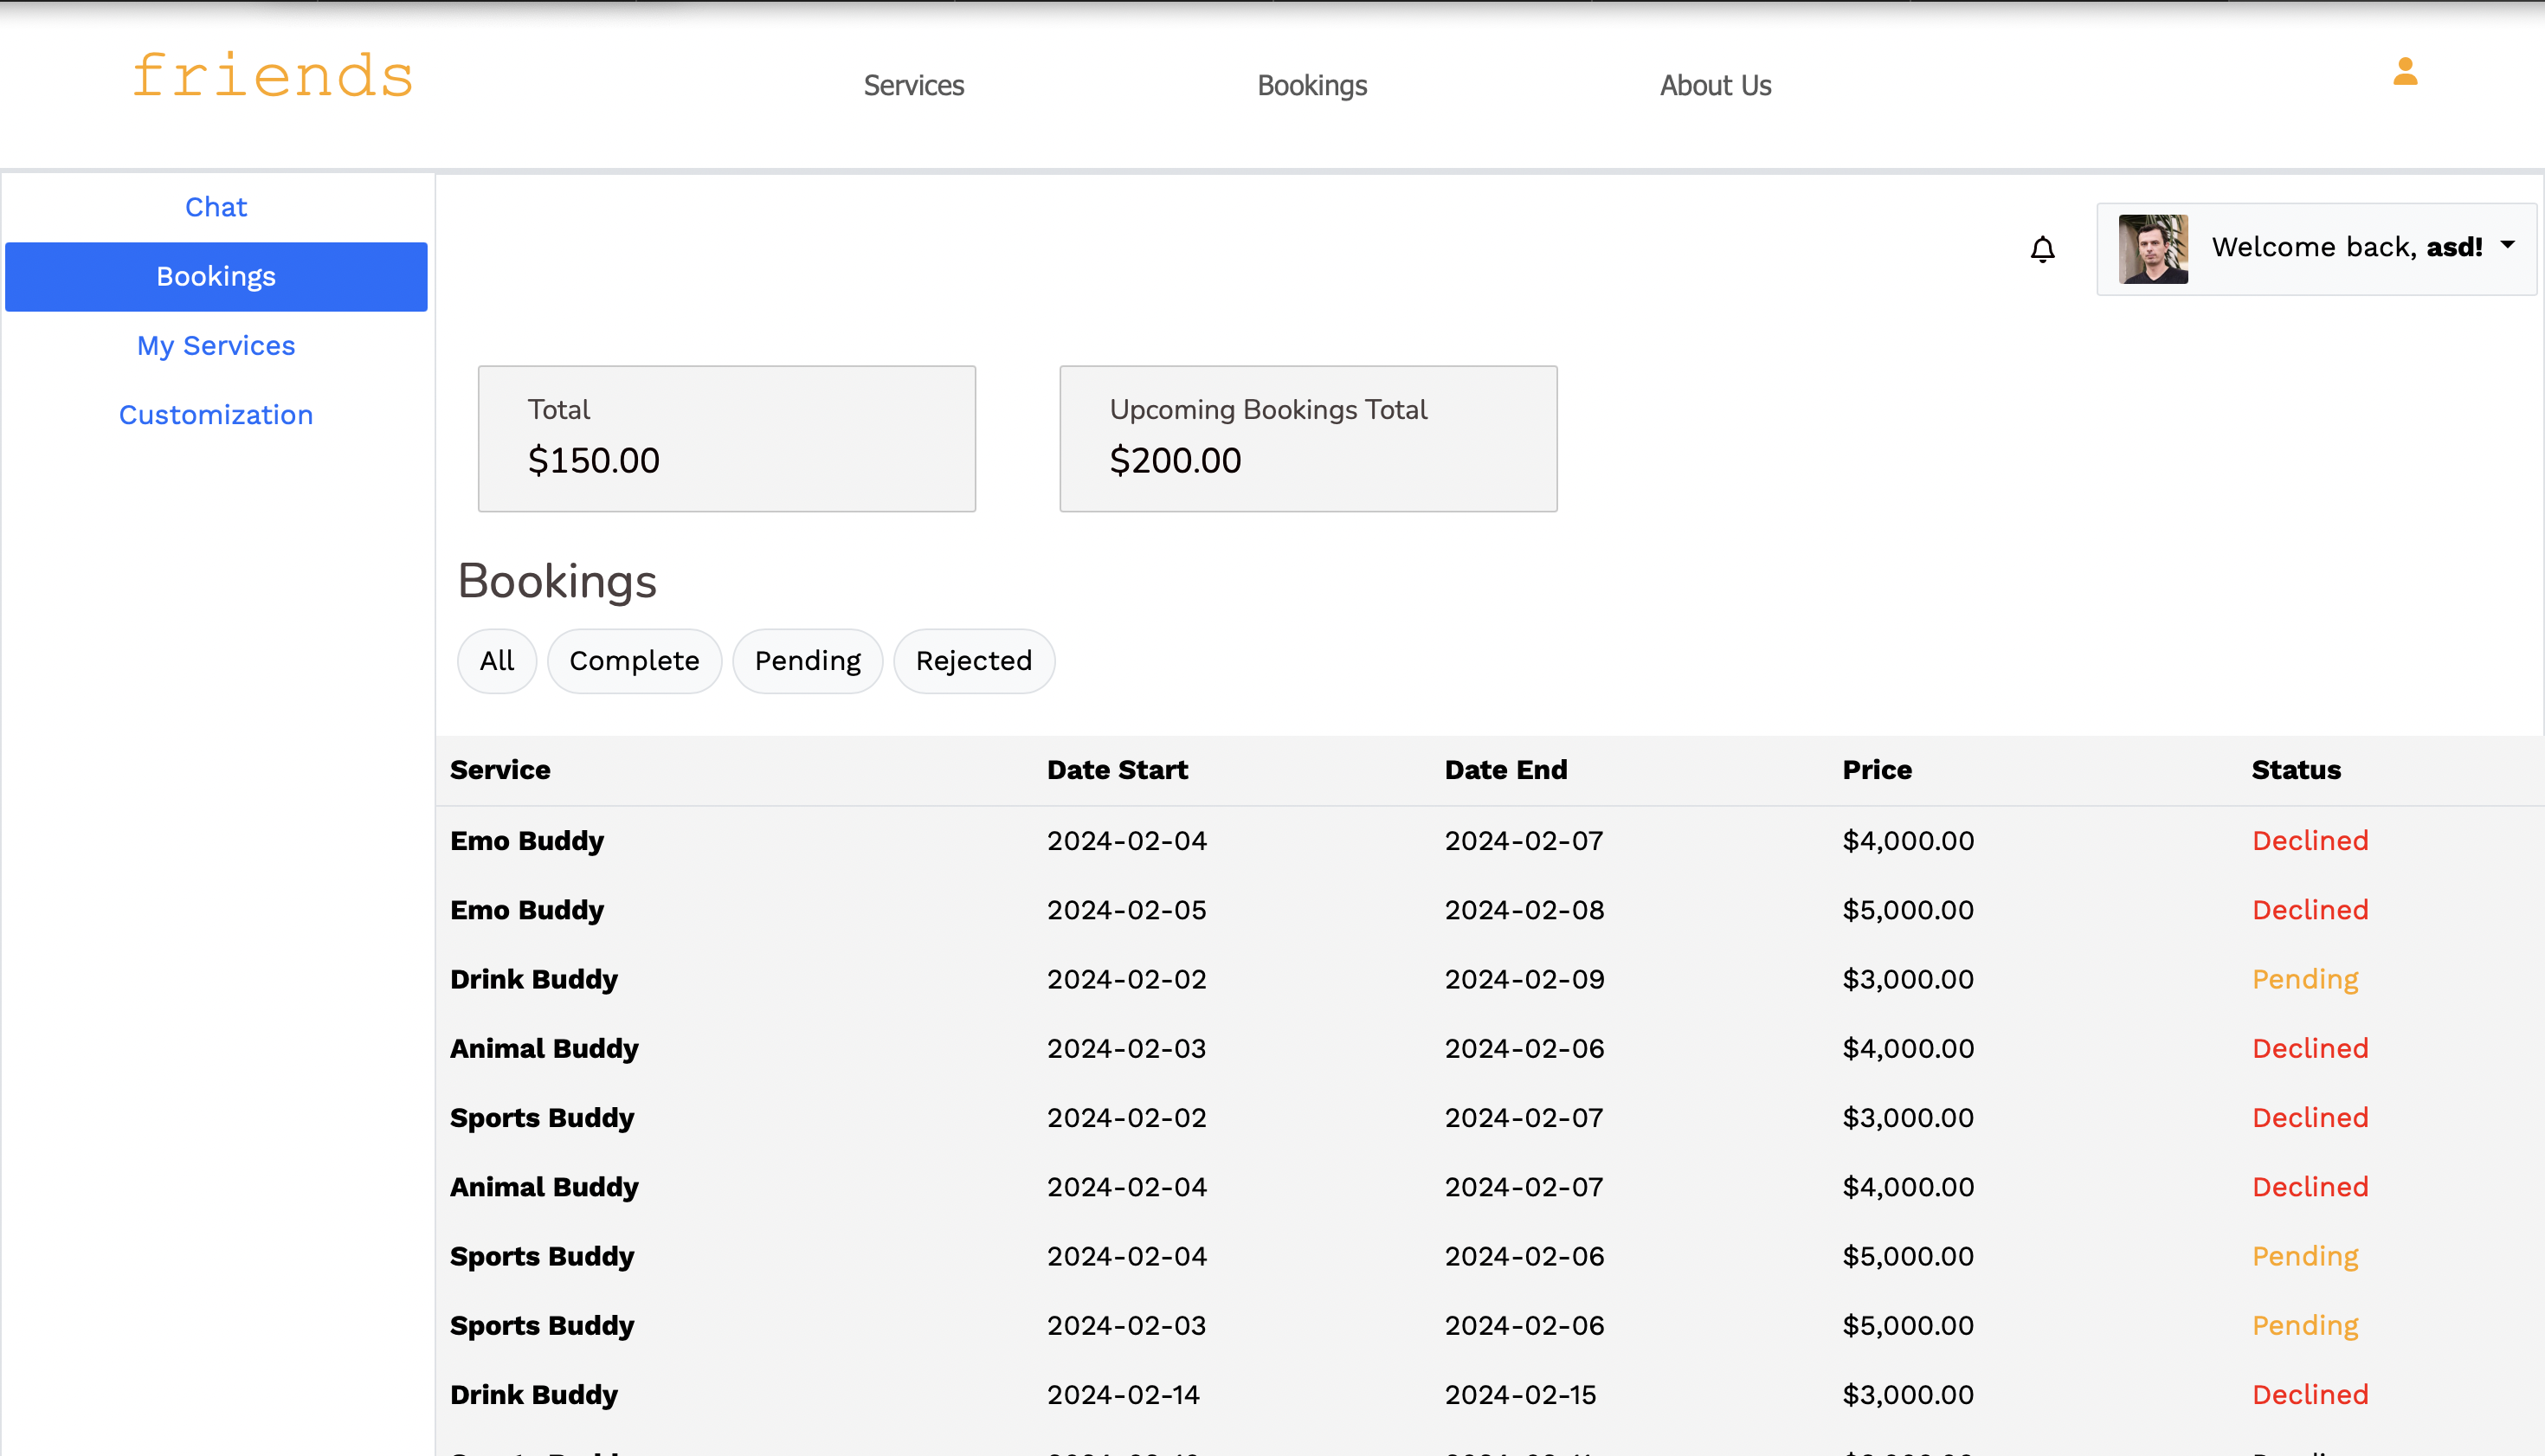Viewport: 2545px width, 1456px height.
Task: Open Bookings in the top navigation
Action: click(x=1311, y=86)
